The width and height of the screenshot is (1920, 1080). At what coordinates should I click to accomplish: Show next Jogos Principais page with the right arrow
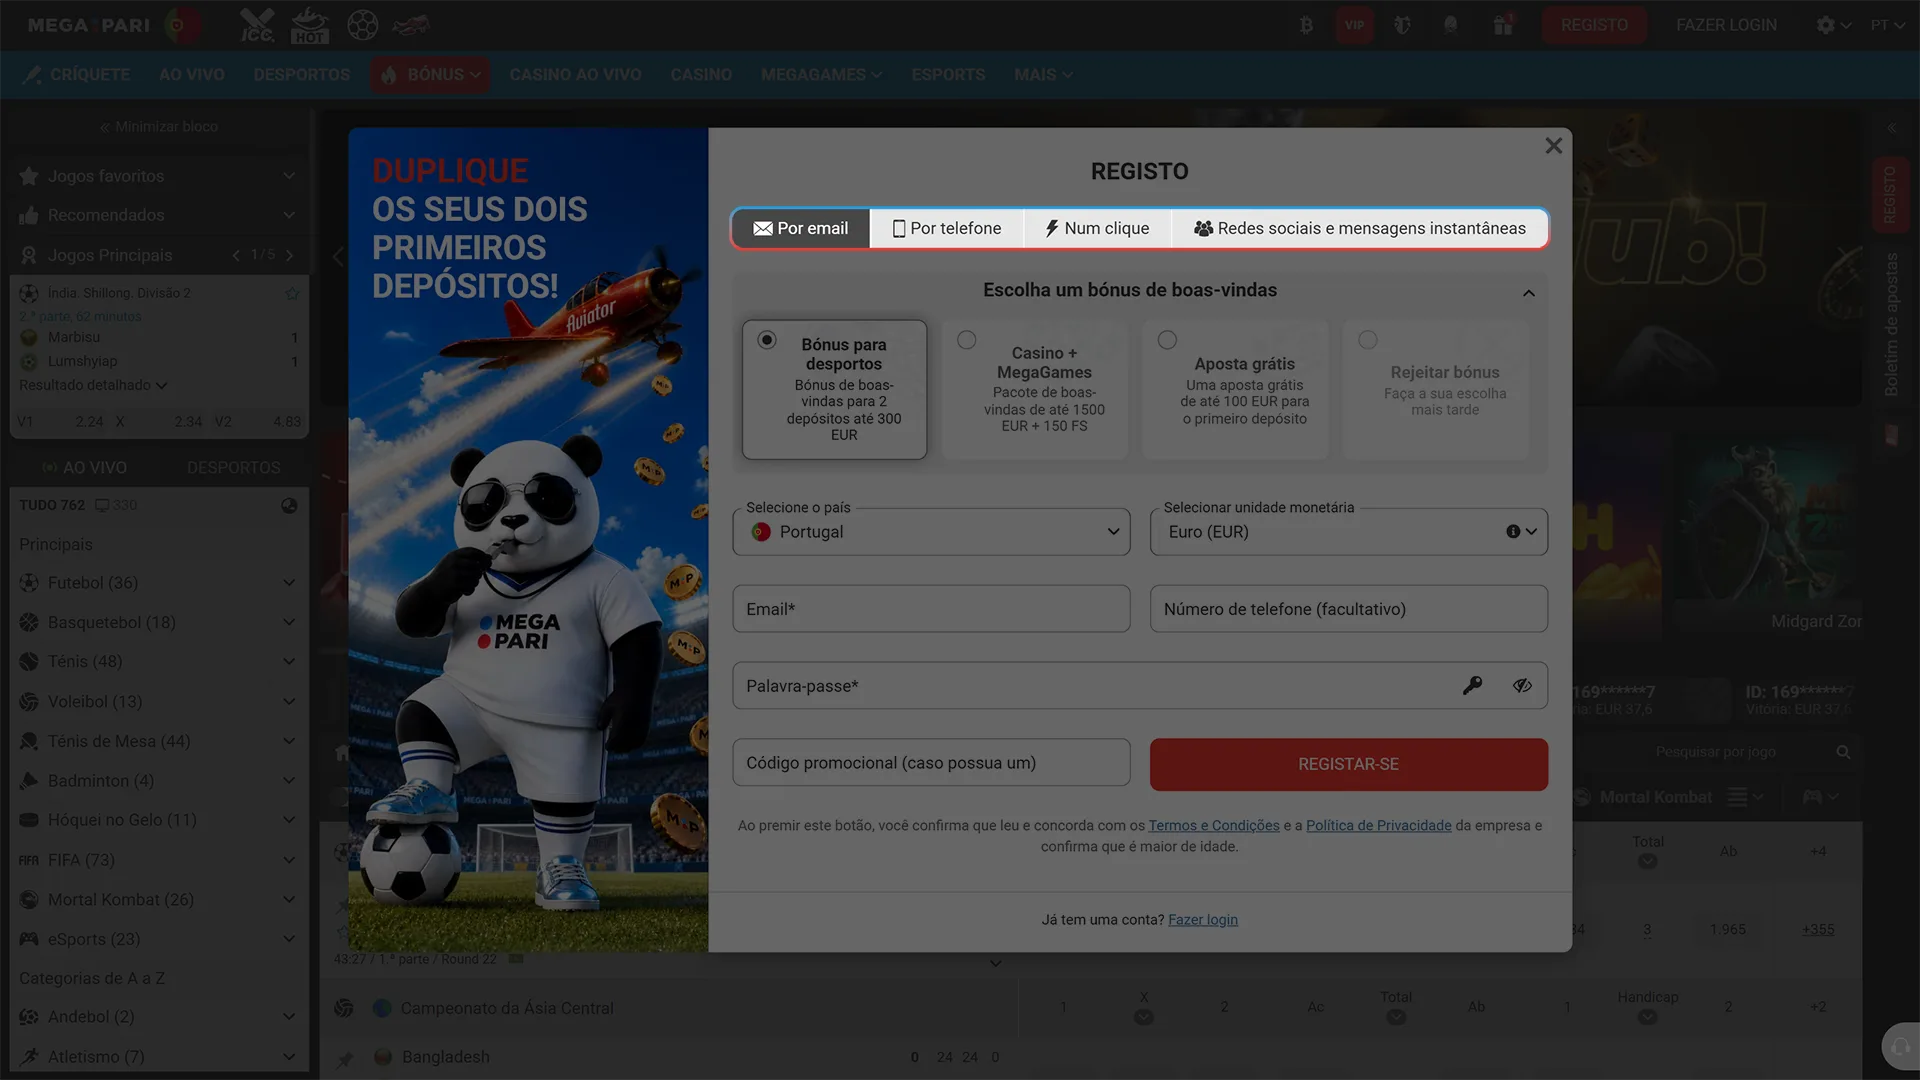coord(290,255)
